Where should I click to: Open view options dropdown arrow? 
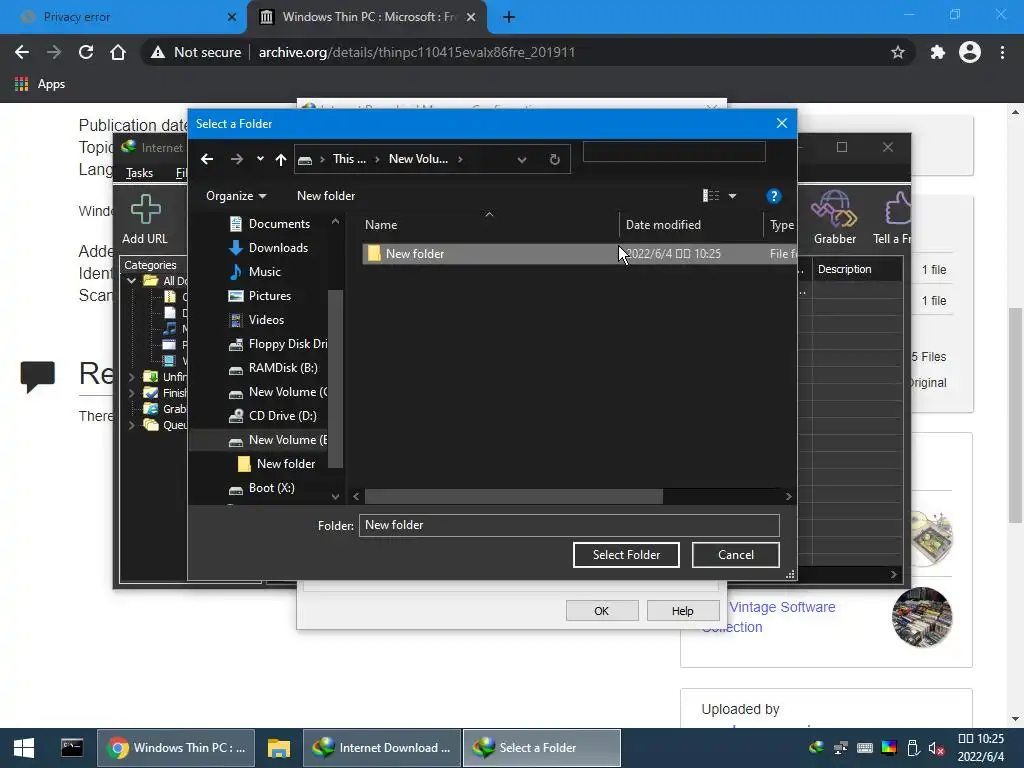click(733, 196)
